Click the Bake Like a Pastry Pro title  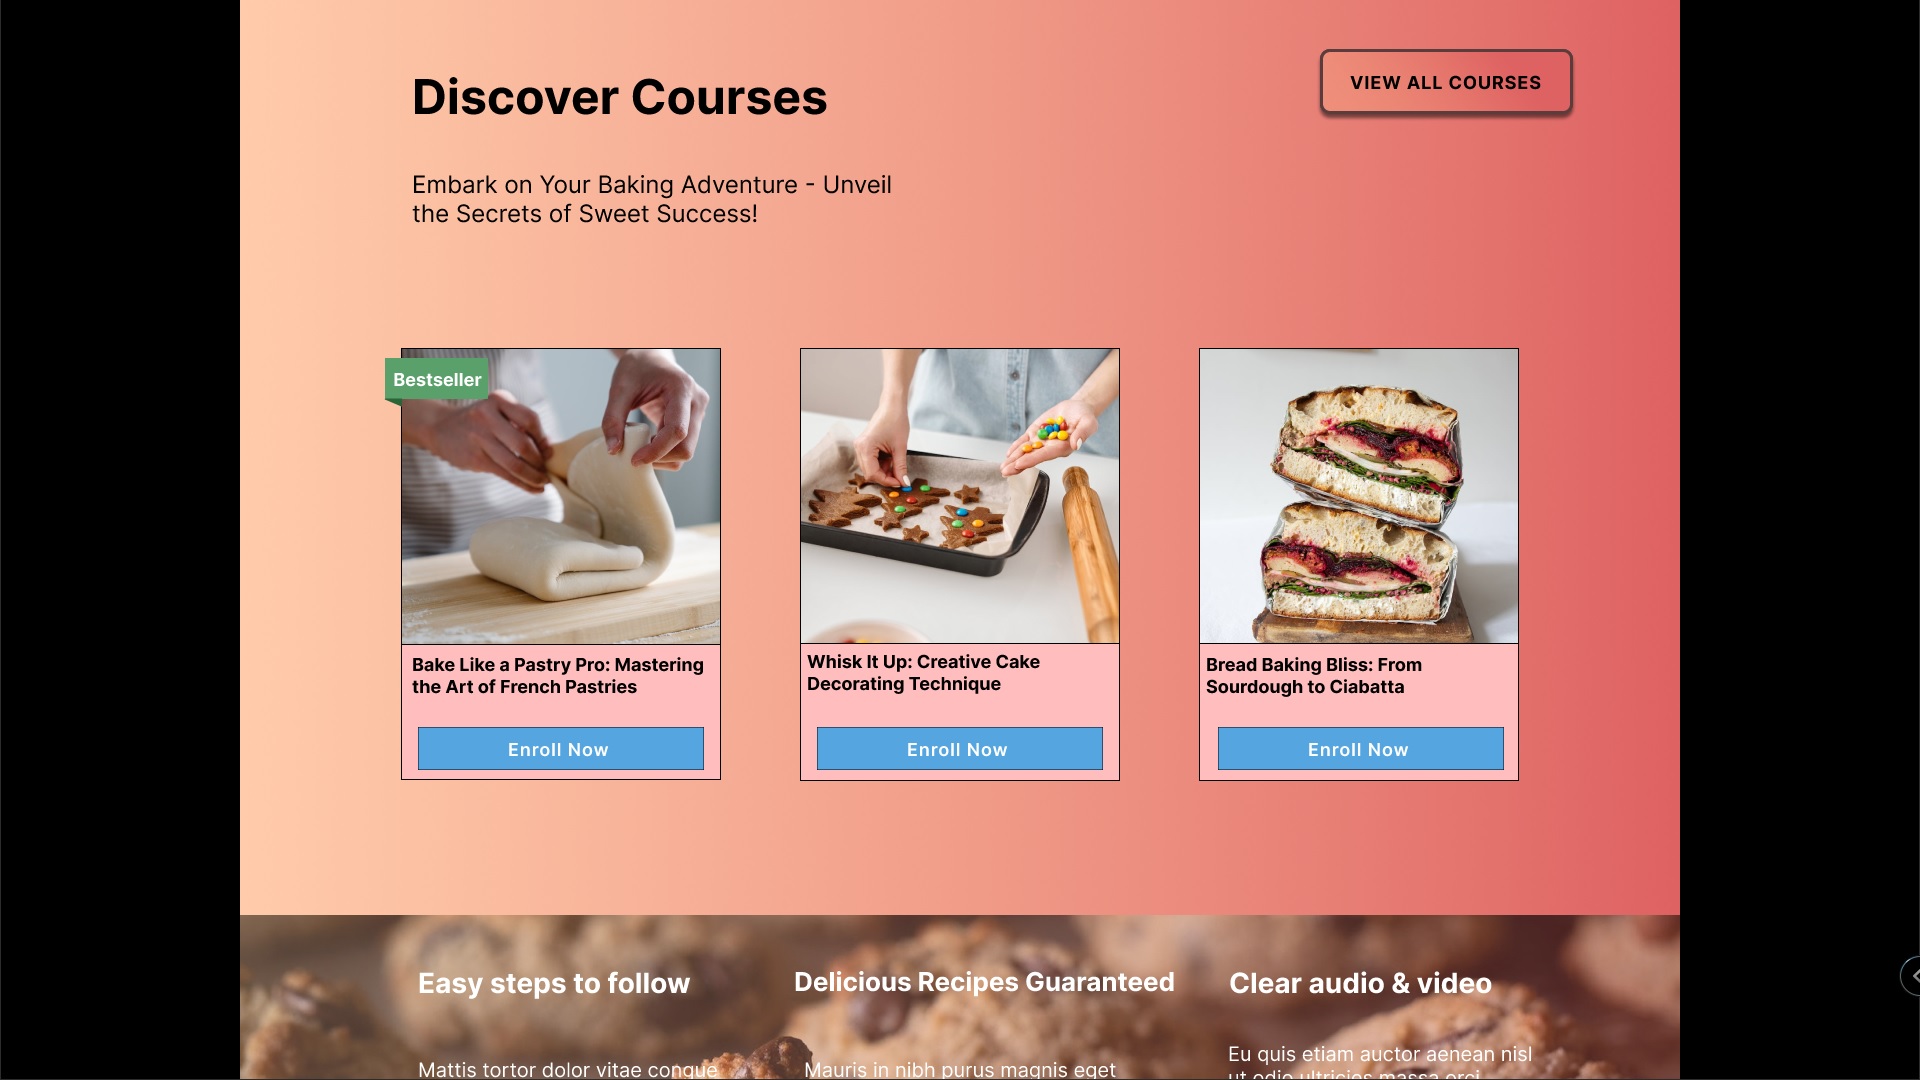tap(558, 676)
